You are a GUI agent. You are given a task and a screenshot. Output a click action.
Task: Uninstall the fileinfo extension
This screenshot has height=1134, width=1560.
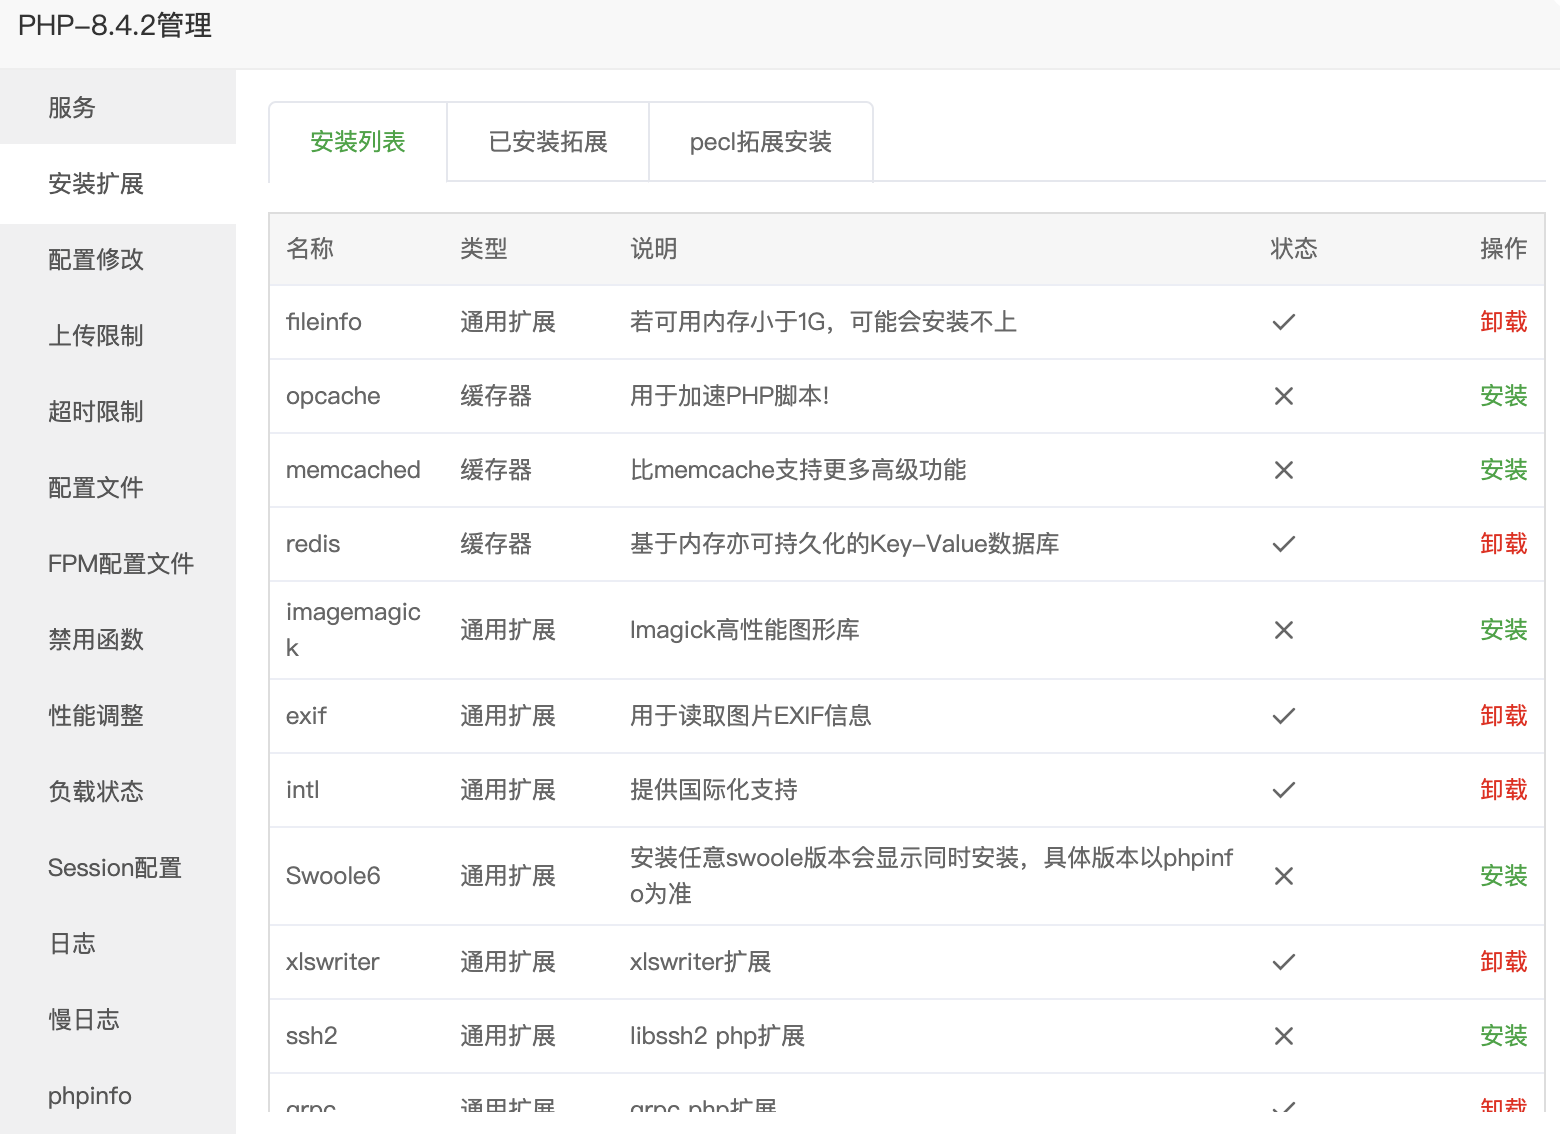pos(1504,322)
